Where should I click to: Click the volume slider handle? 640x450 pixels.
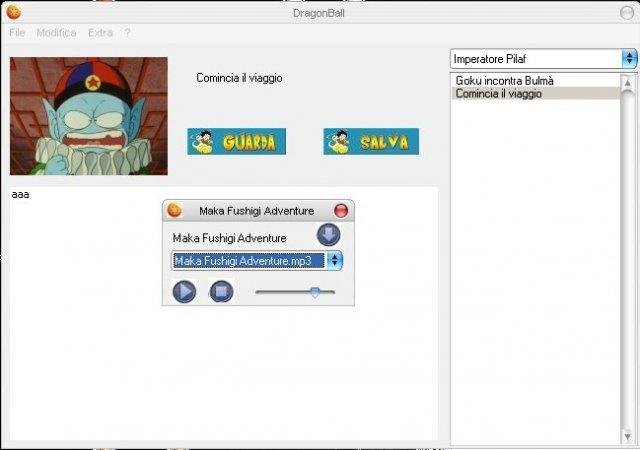coord(315,292)
